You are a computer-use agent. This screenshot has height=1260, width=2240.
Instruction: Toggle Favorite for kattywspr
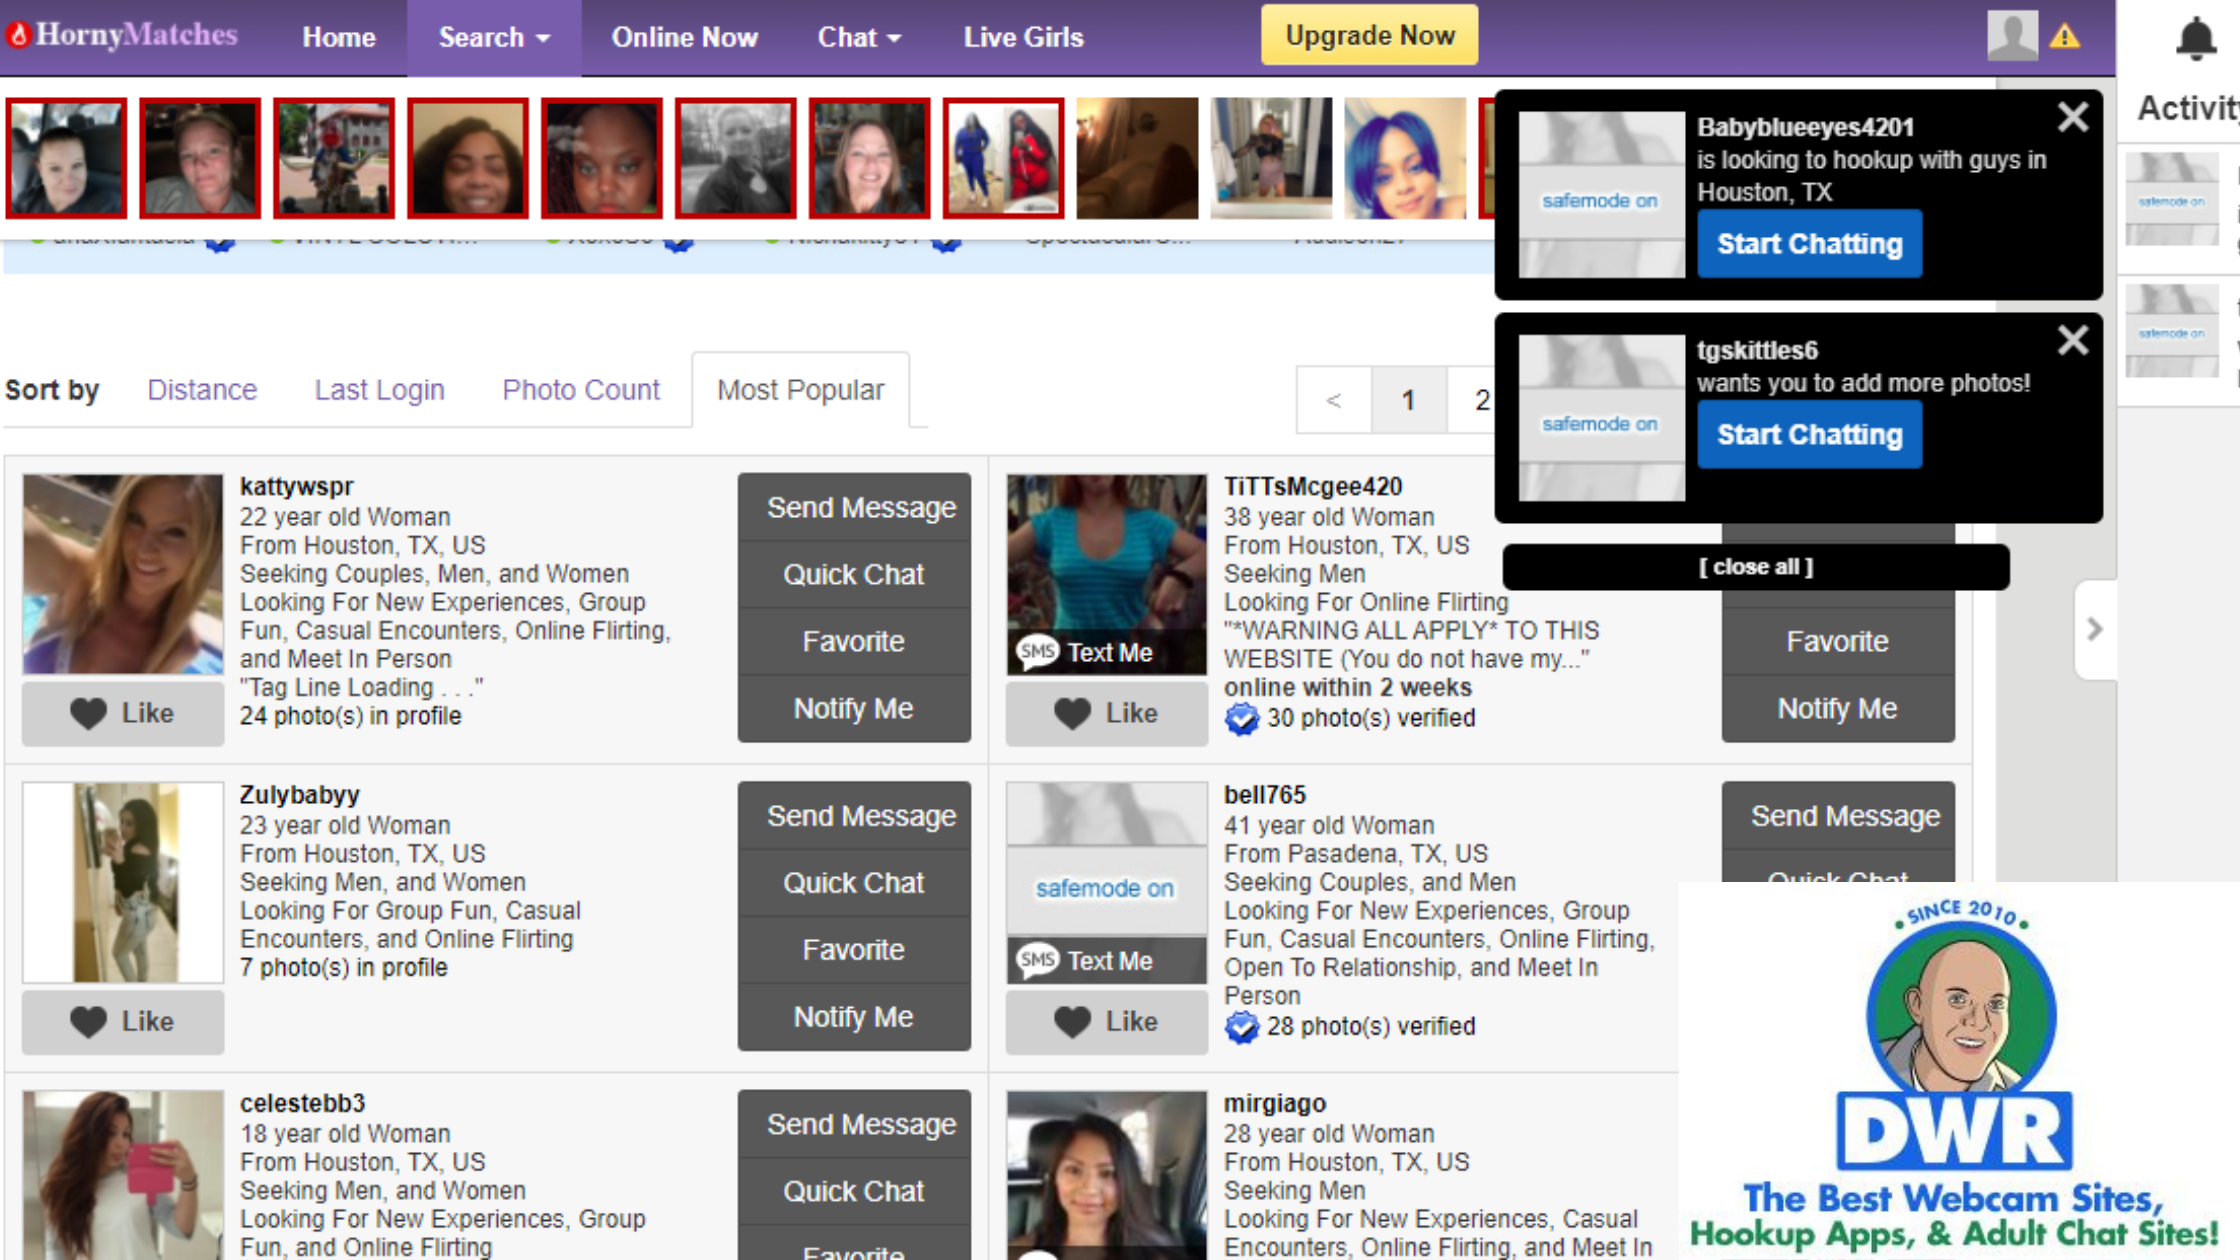[853, 641]
